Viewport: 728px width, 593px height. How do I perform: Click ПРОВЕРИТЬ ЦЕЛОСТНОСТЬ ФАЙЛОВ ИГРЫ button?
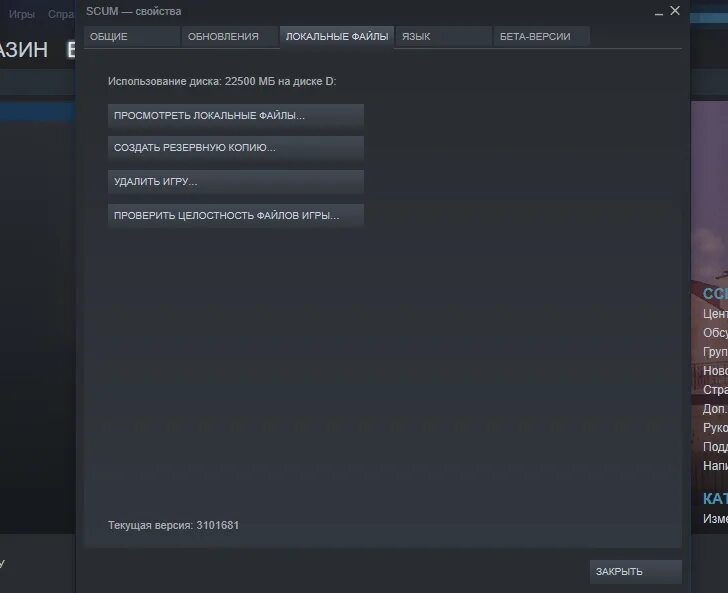[x=236, y=215]
